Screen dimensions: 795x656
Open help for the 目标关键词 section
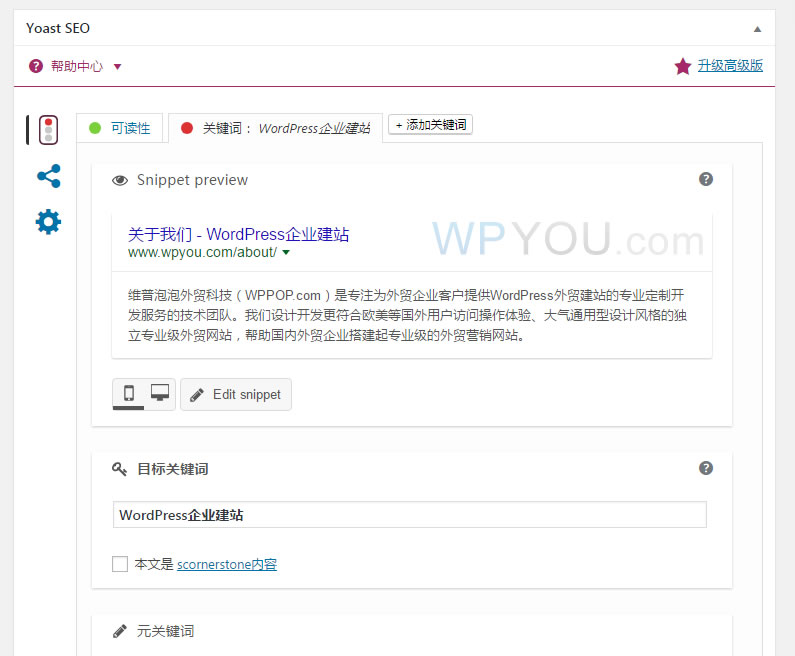tap(706, 468)
